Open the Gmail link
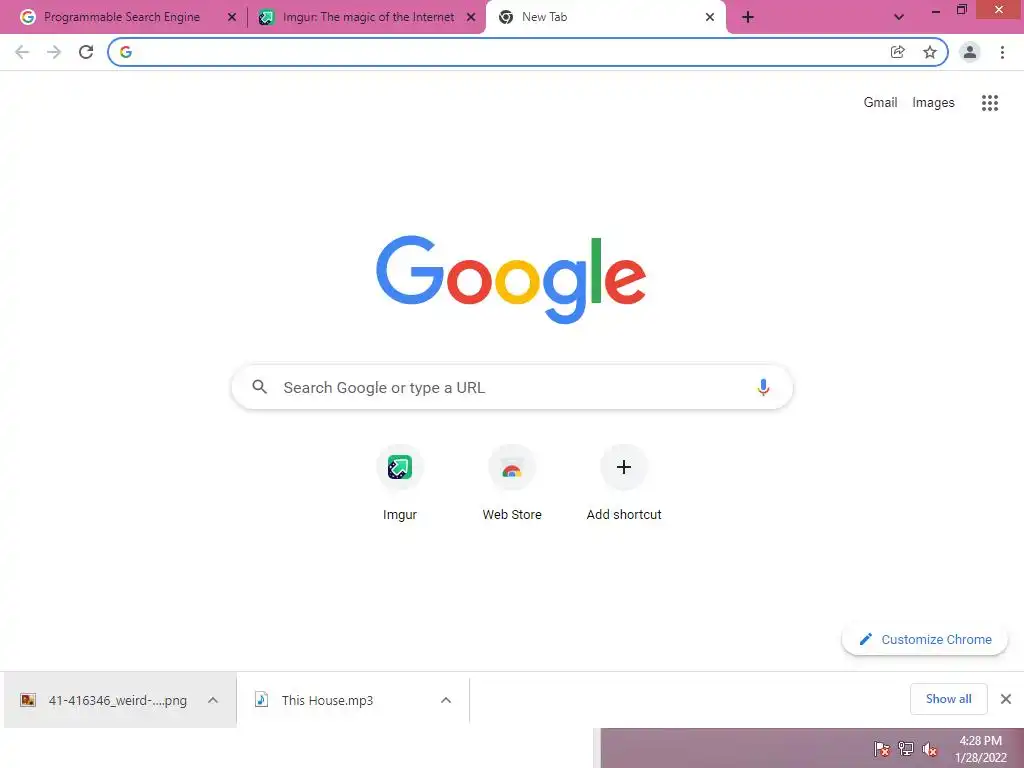The height and width of the screenshot is (768, 1024). coord(880,103)
